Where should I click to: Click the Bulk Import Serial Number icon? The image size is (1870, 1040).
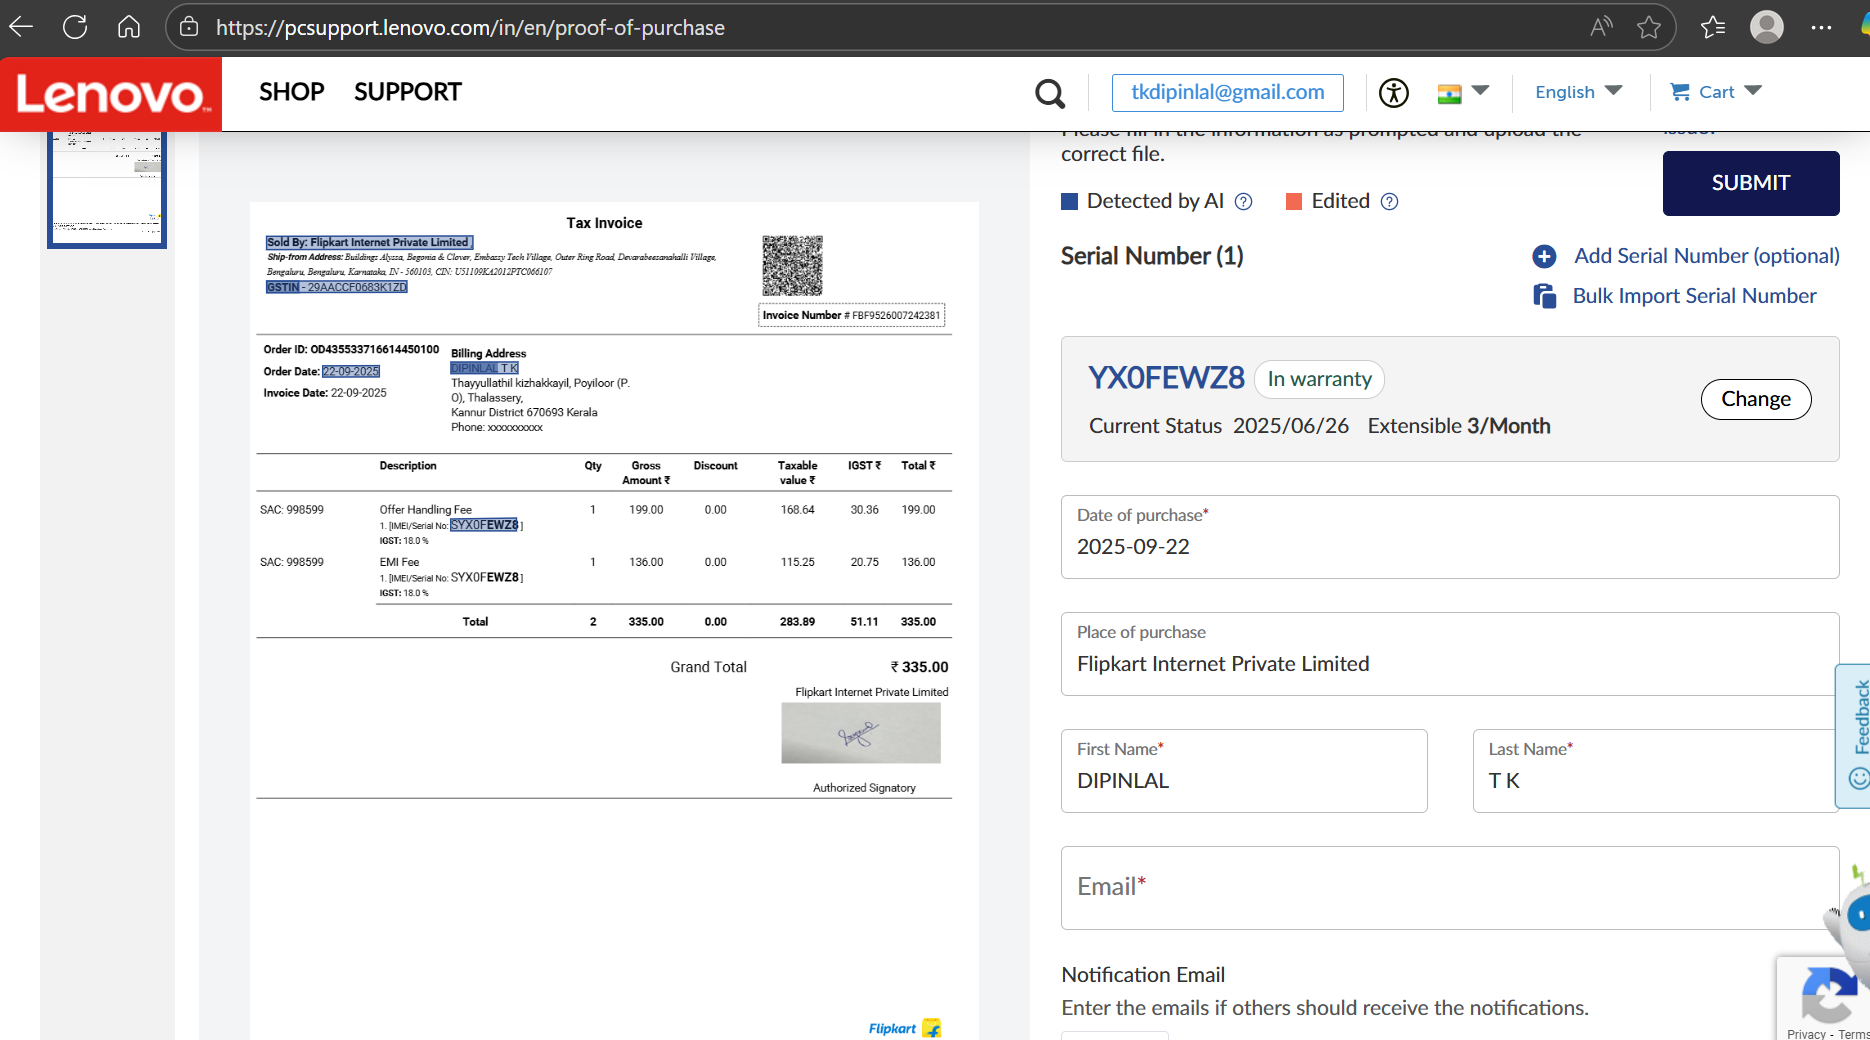[x=1544, y=296]
